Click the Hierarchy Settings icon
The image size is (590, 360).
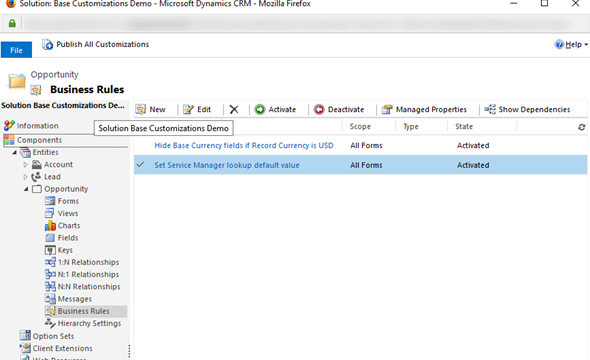pos(50,323)
